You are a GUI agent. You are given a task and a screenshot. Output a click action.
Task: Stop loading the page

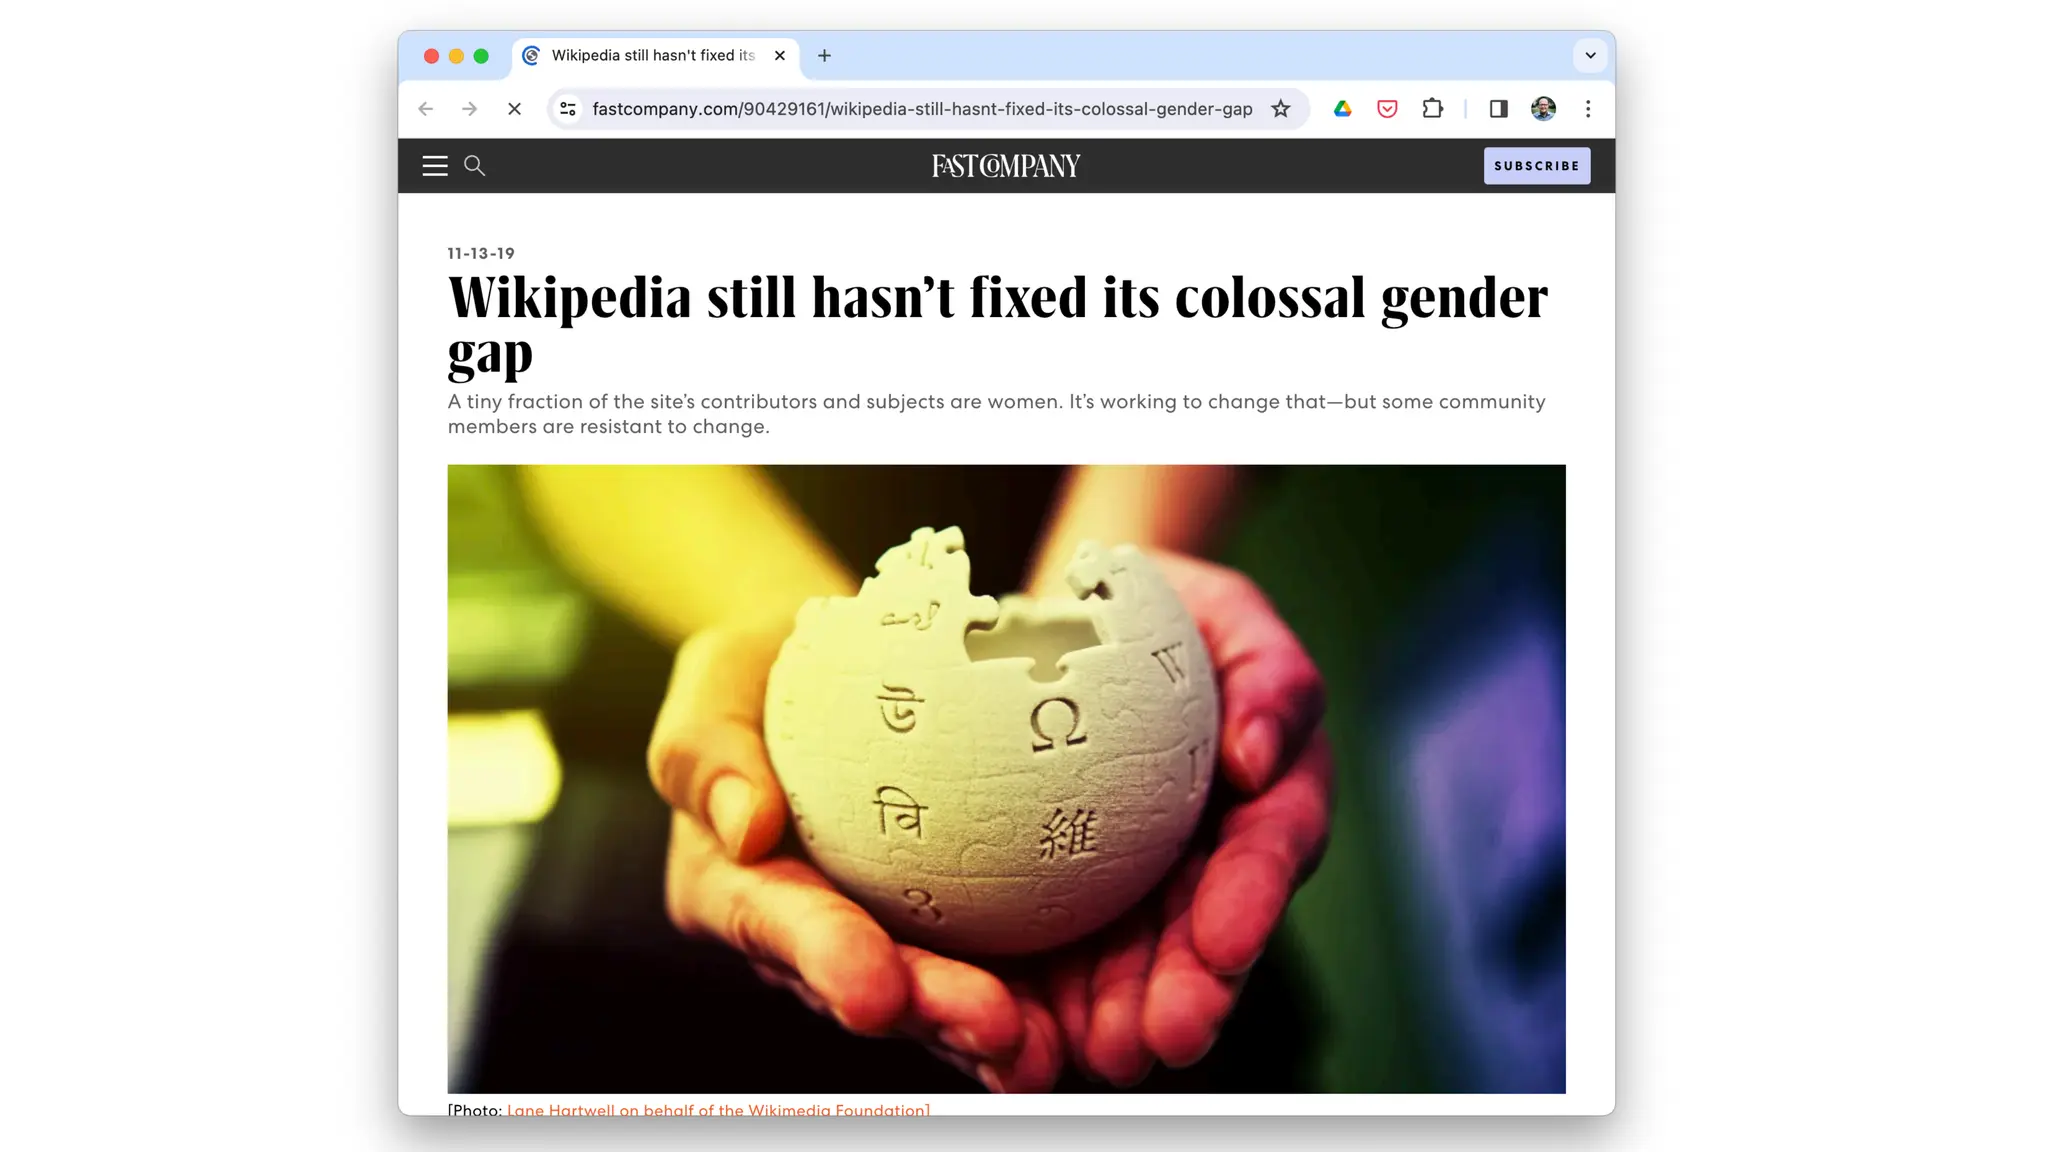[514, 109]
